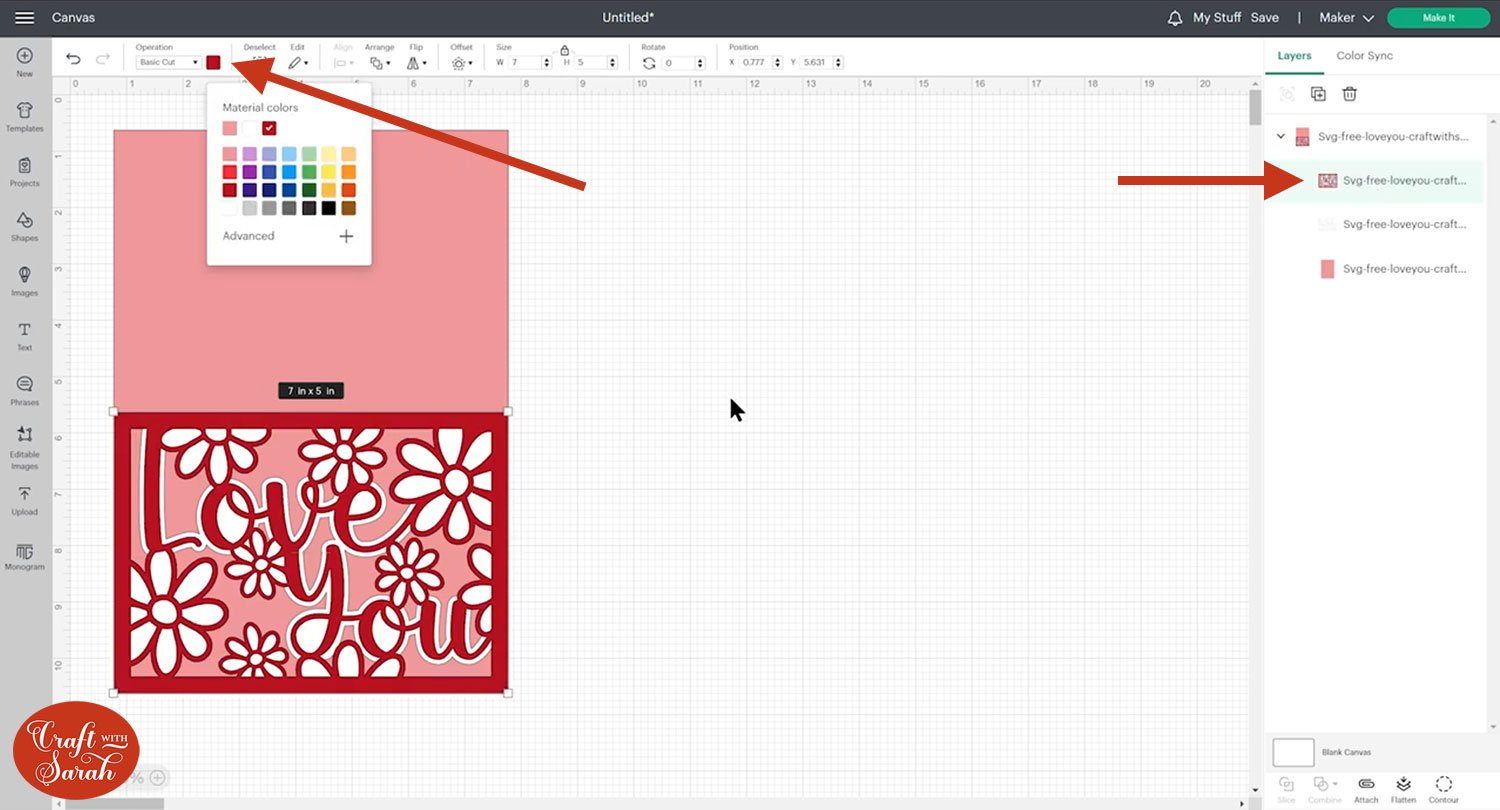Open the Templates panel
Image resolution: width=1500 pixels, height=810 pixels.
[x=25, y=116]
